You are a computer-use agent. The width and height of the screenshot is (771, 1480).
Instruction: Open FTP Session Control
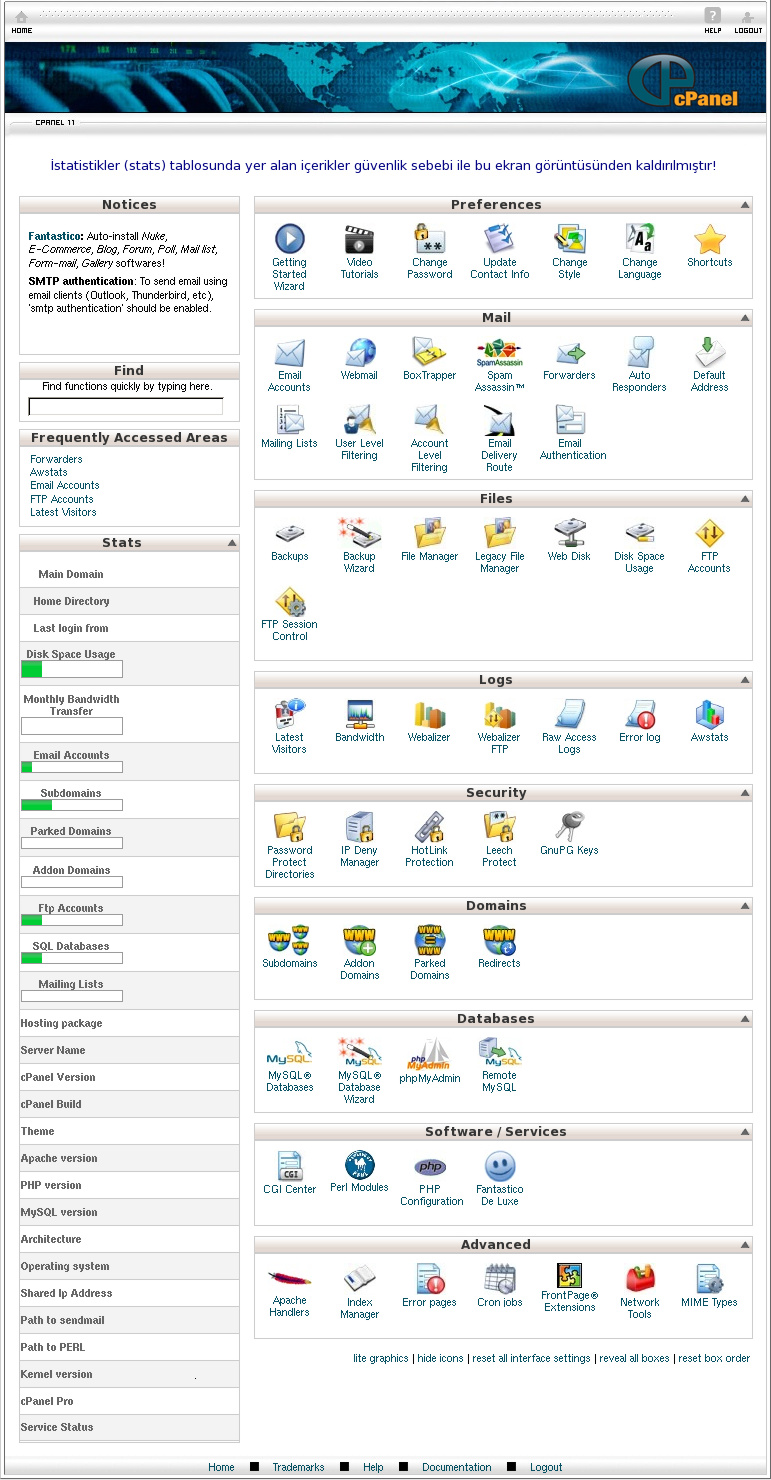tap(290, 602)
